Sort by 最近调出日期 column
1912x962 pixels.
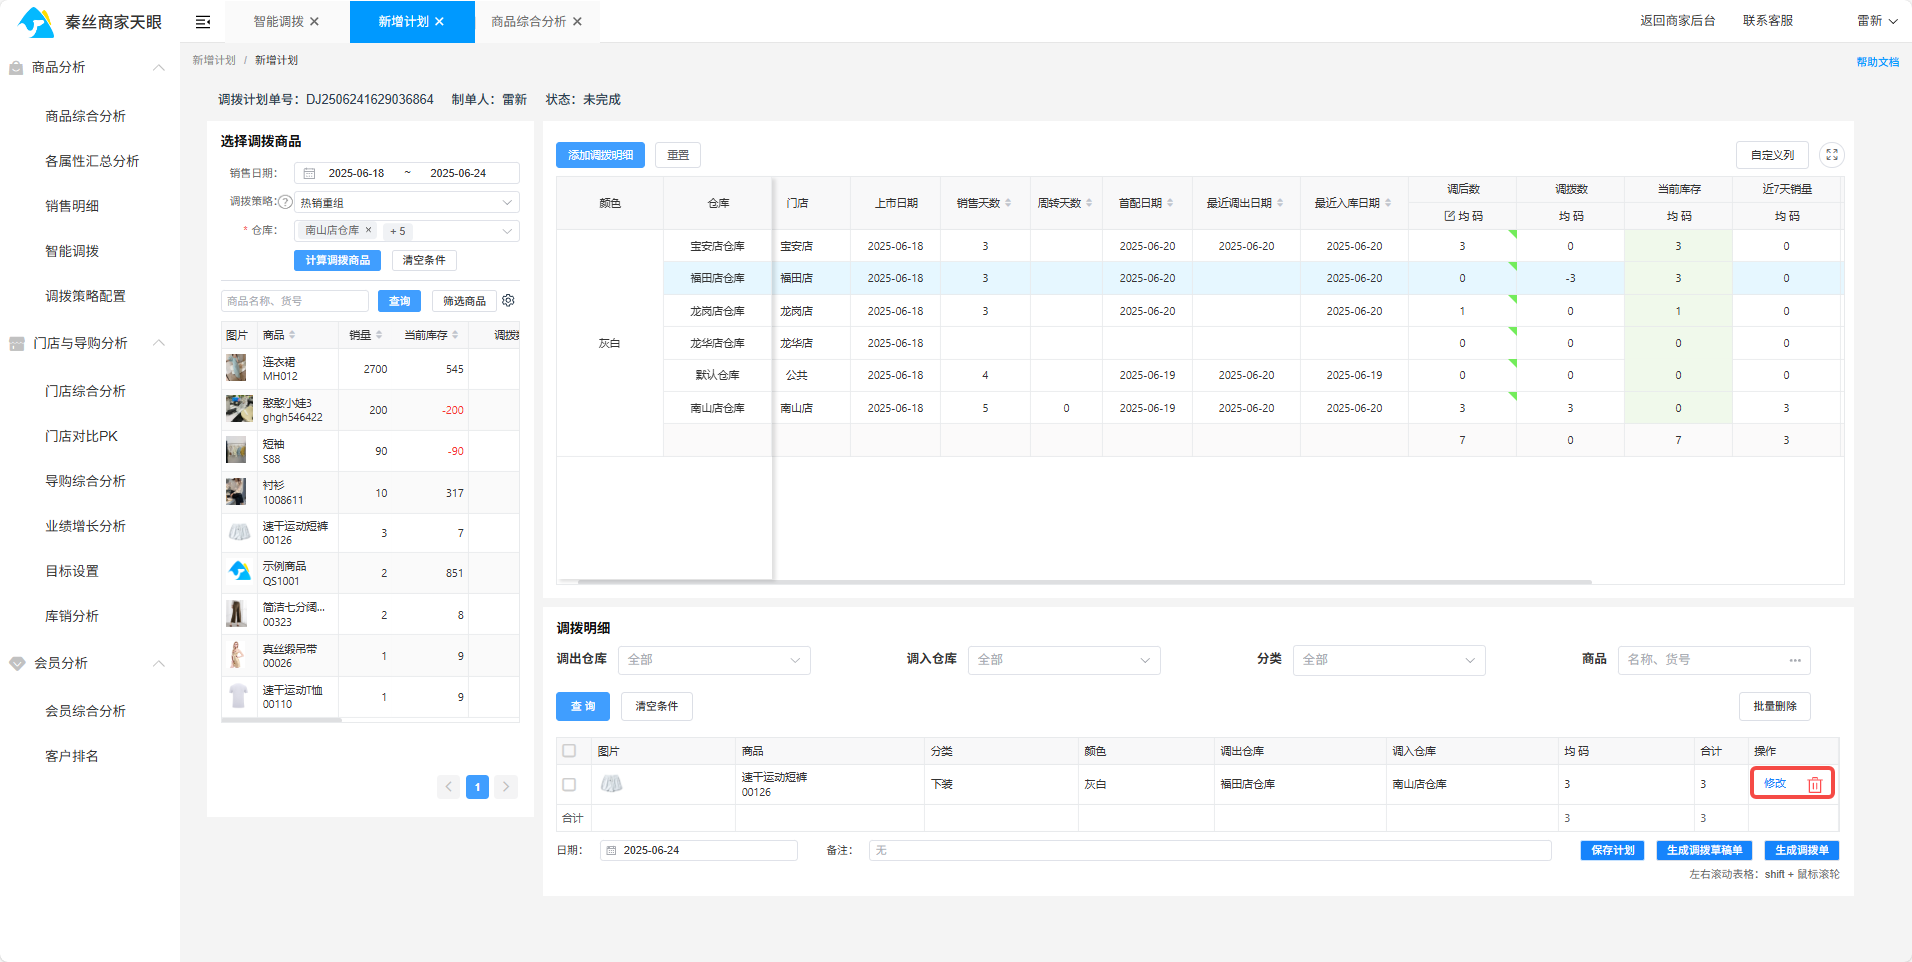pyautogui.click(x=1280, y=203)
